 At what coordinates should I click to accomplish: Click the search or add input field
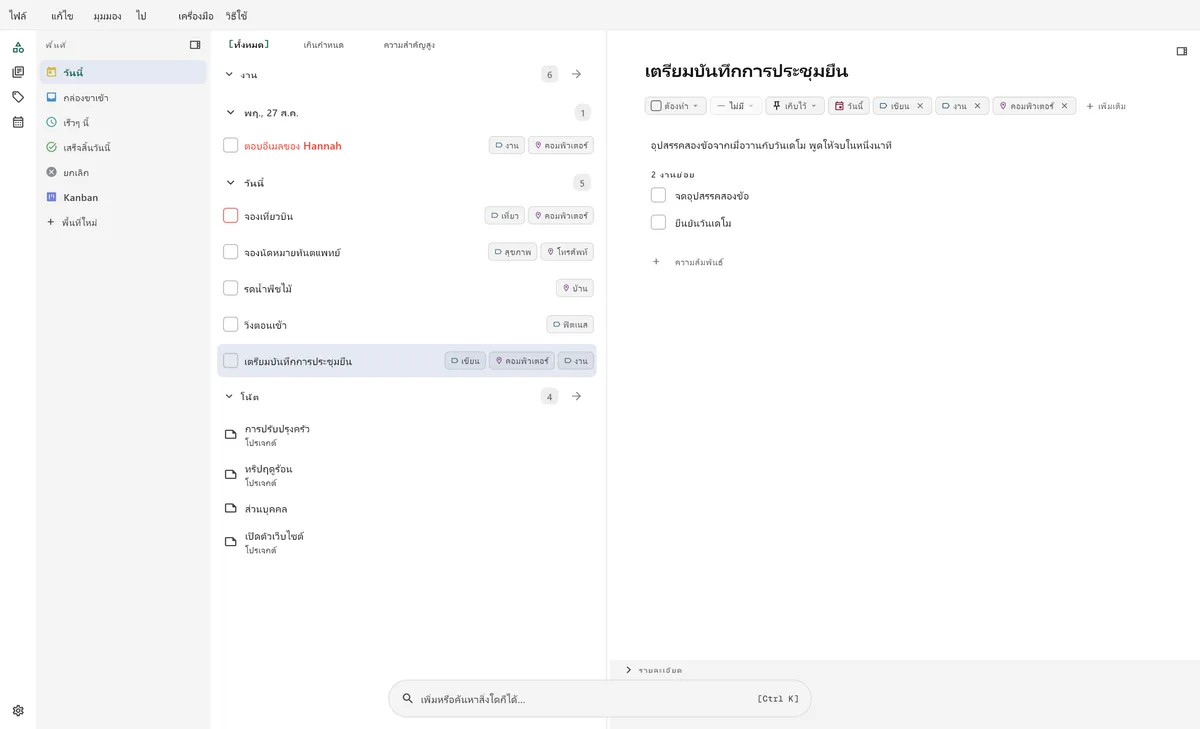[600, 699]
